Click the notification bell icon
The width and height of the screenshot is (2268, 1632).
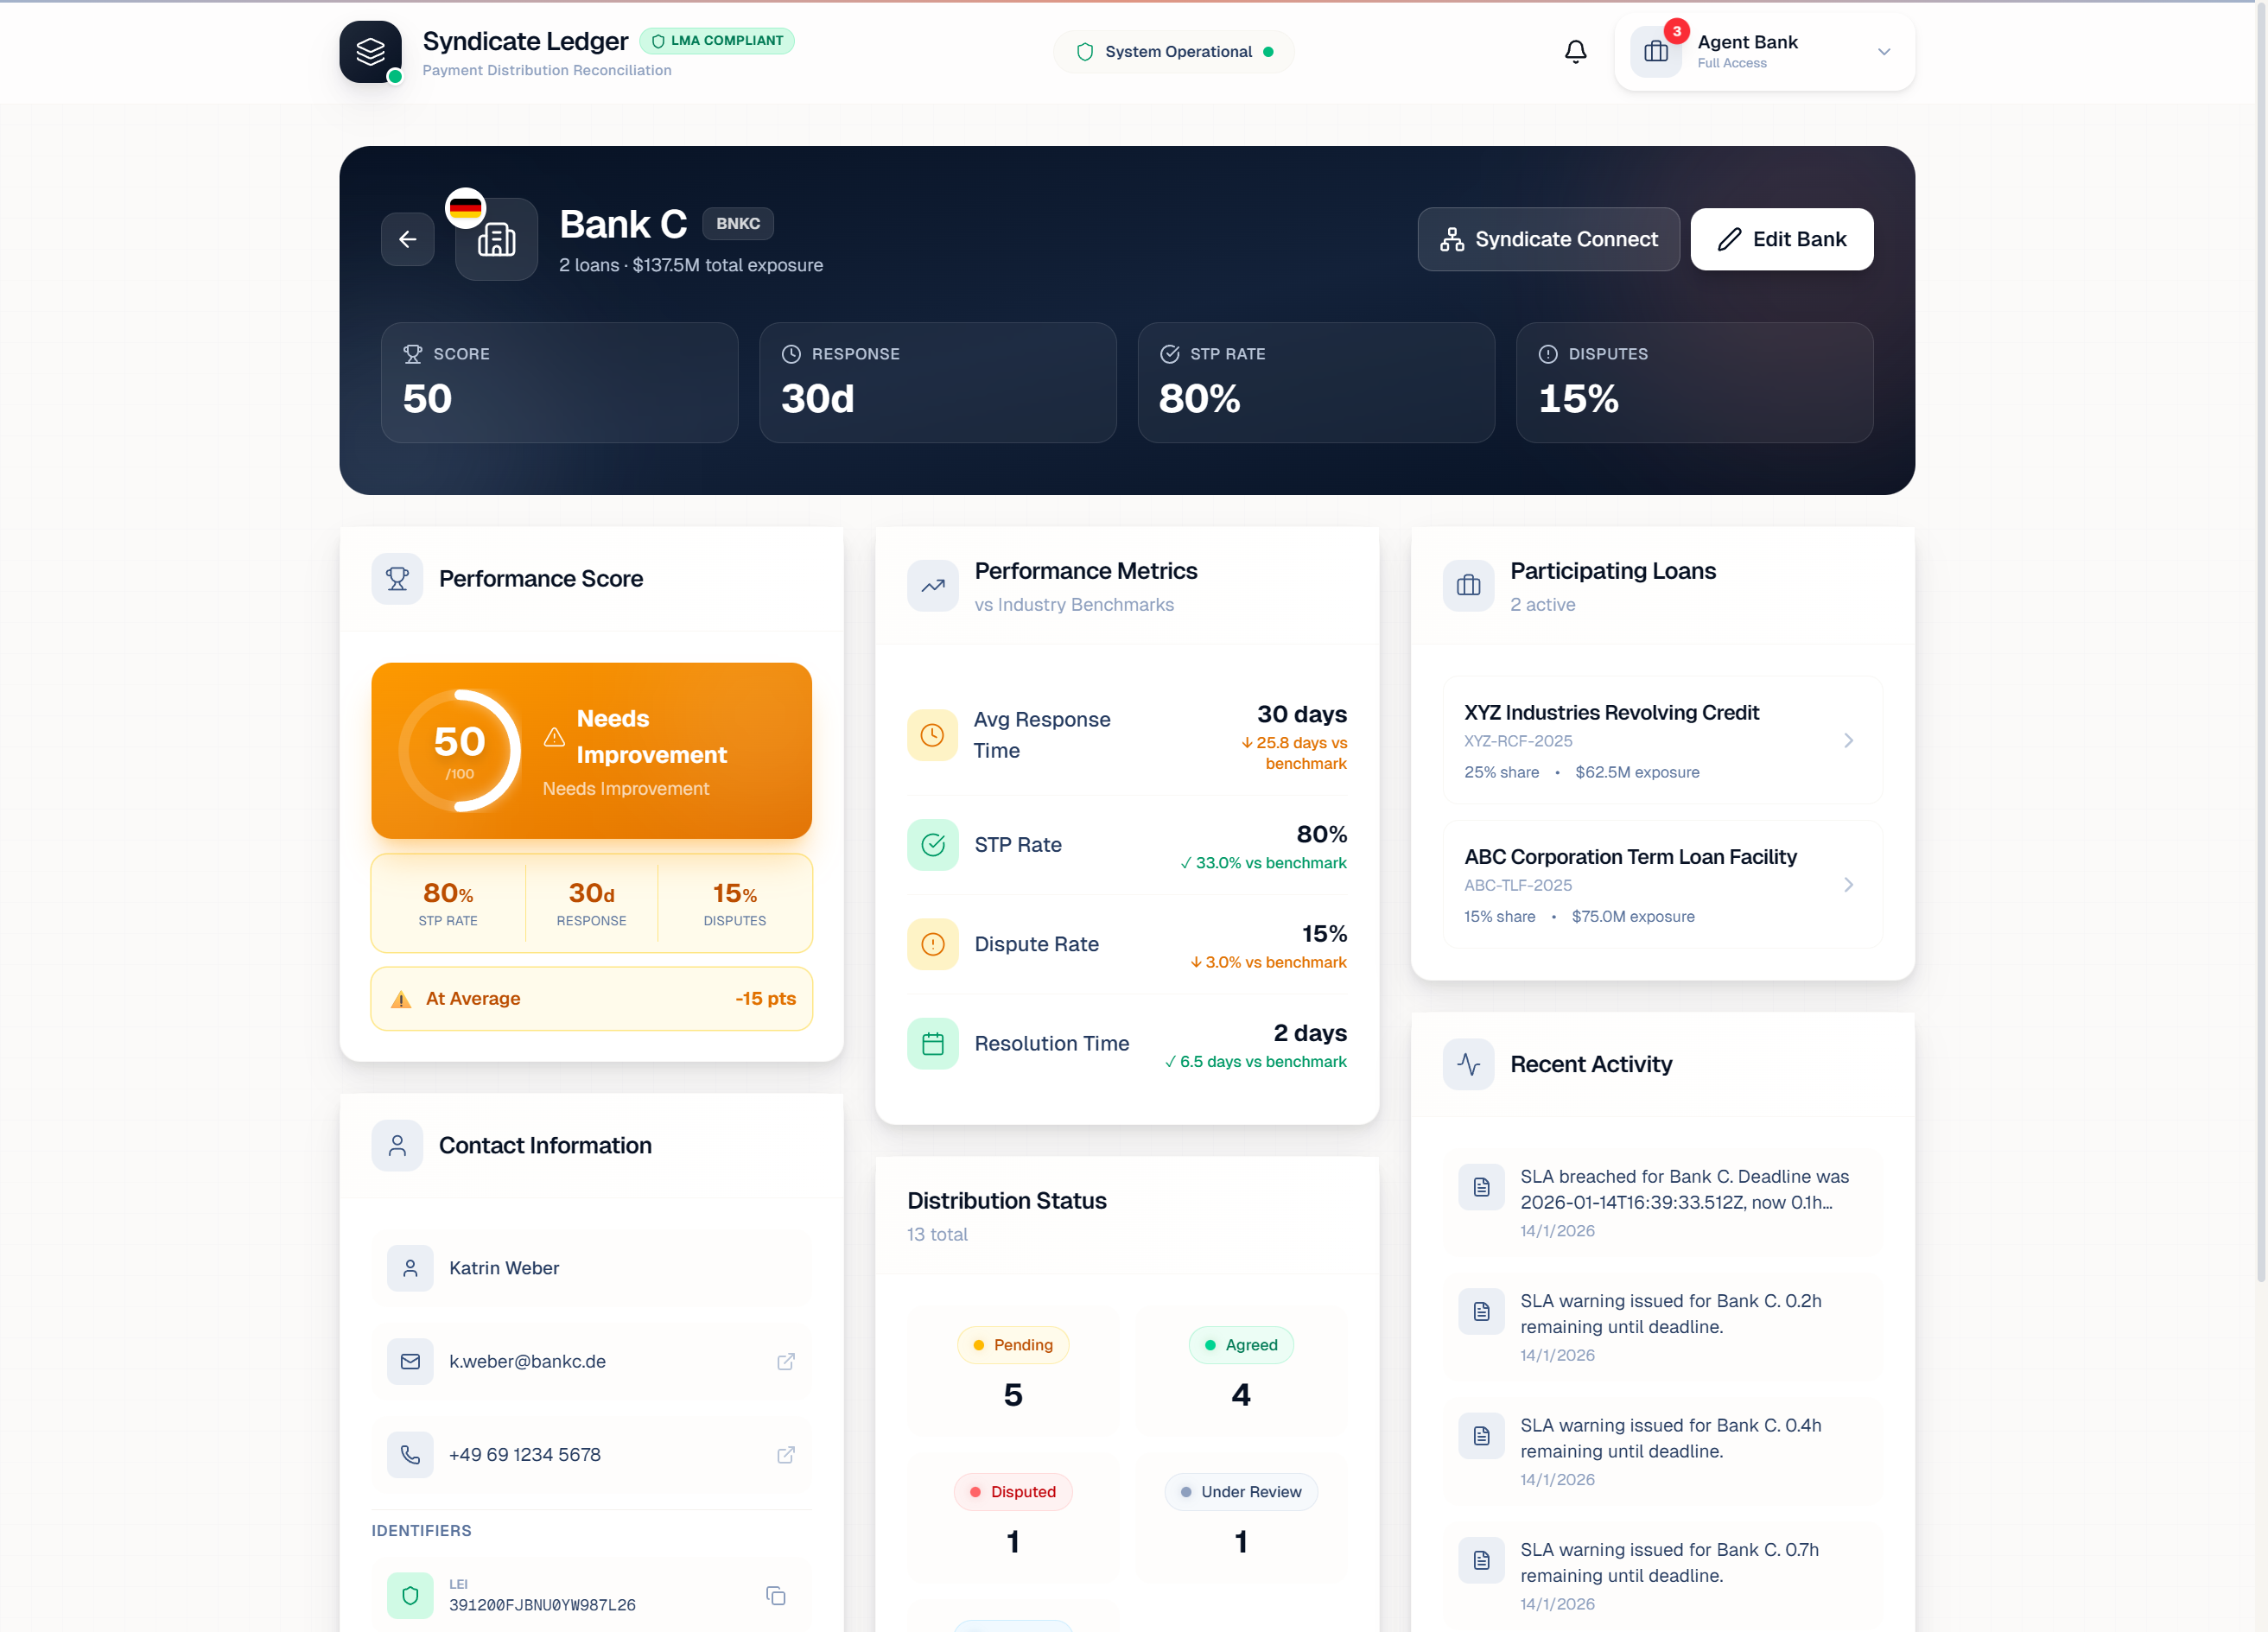[1575, 52]
